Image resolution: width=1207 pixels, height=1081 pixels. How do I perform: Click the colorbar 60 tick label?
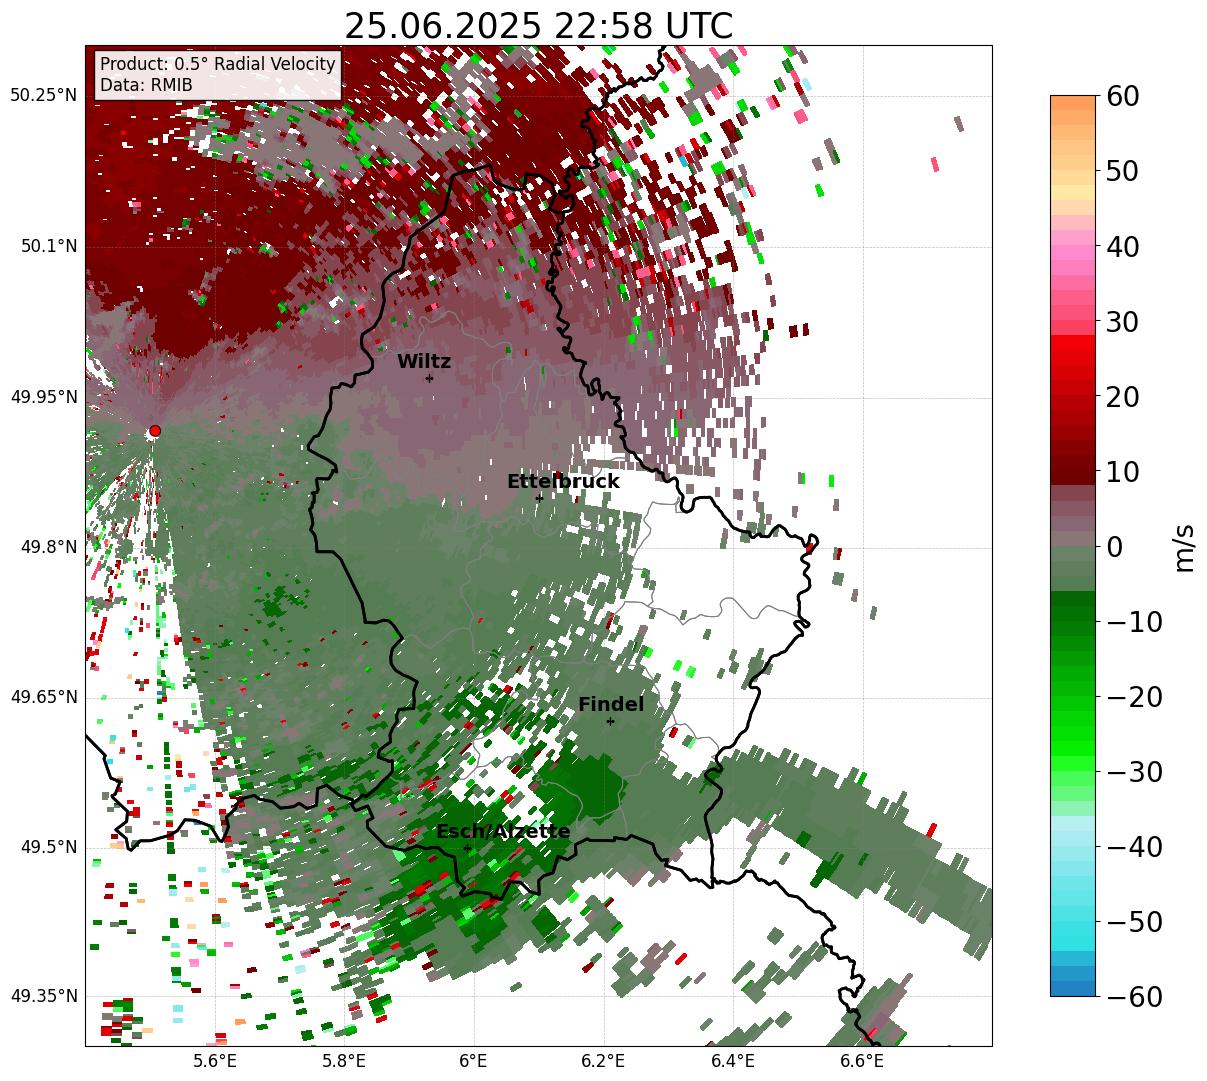1122,96
